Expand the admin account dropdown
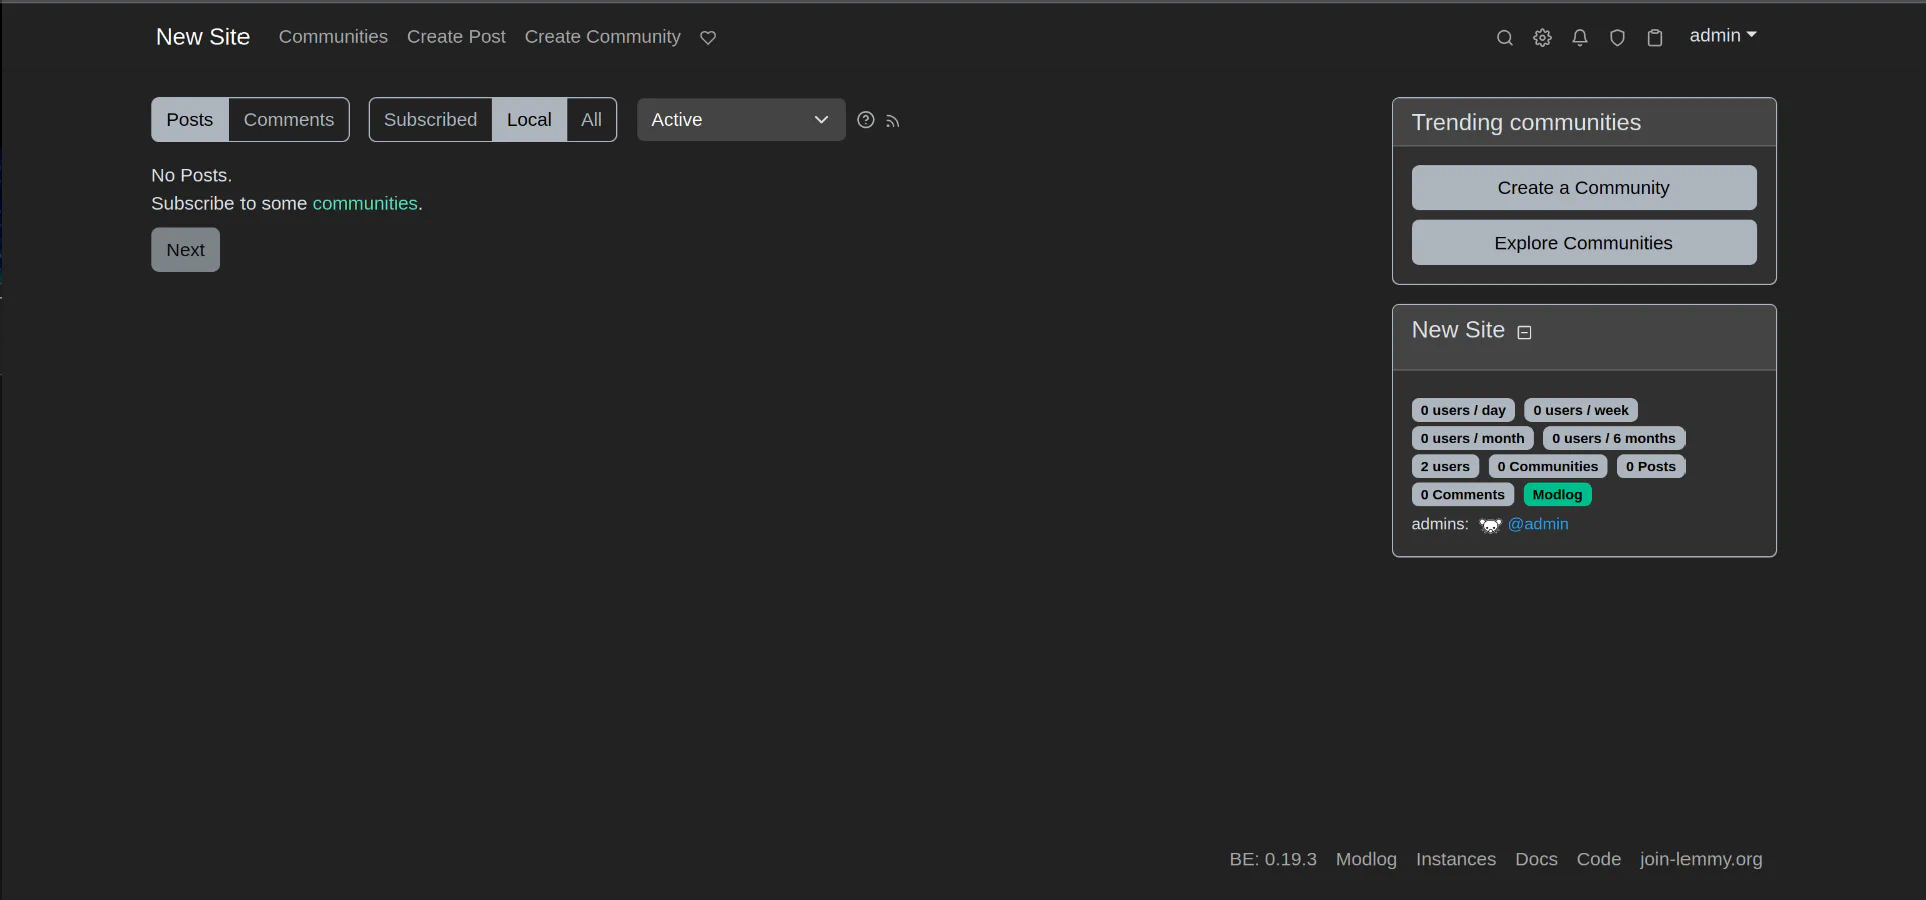The height and width of the screenshot is (900, 1926). coord(1722,35)
